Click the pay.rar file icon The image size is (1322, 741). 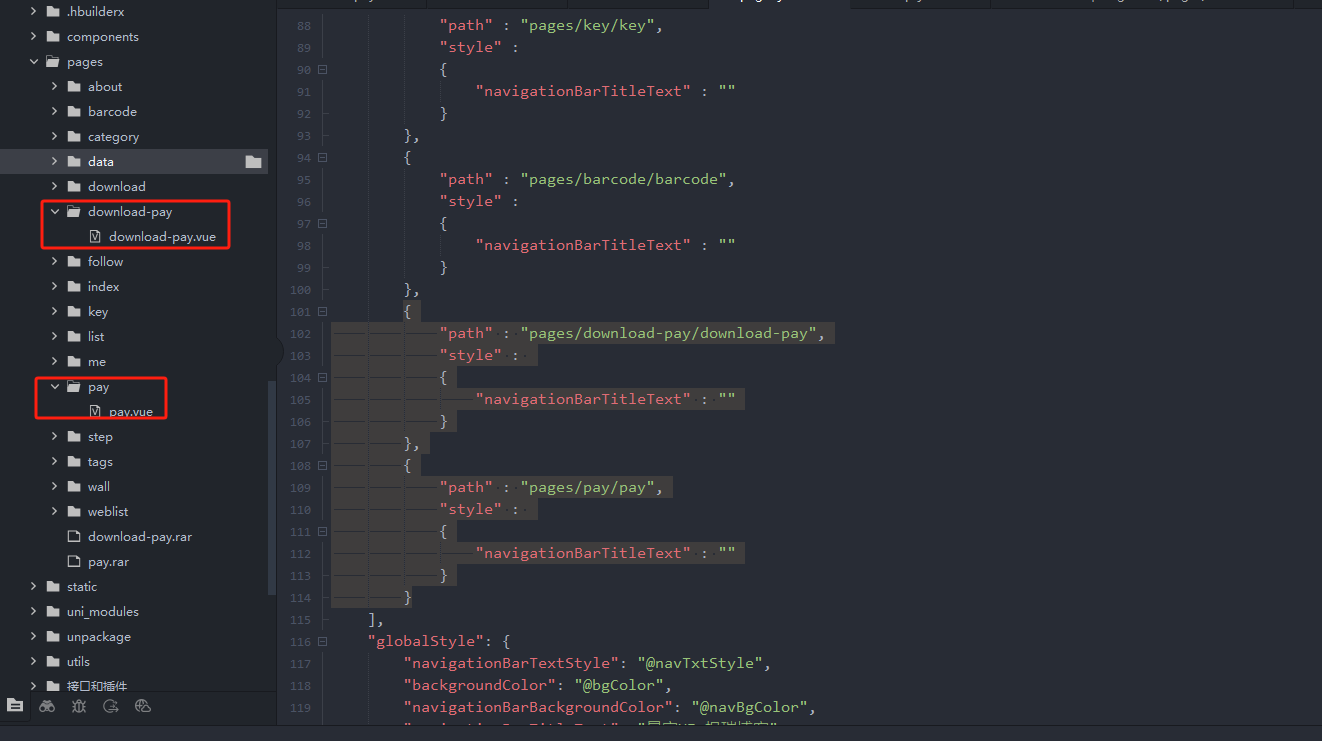point(74,562)
